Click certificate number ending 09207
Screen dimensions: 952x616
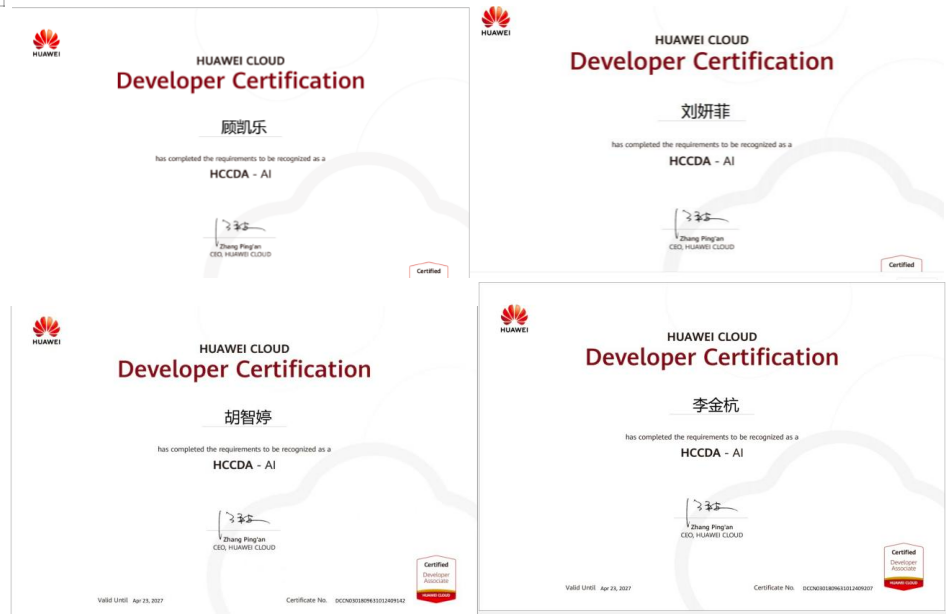pyautogui.click(x=838, y=588)
